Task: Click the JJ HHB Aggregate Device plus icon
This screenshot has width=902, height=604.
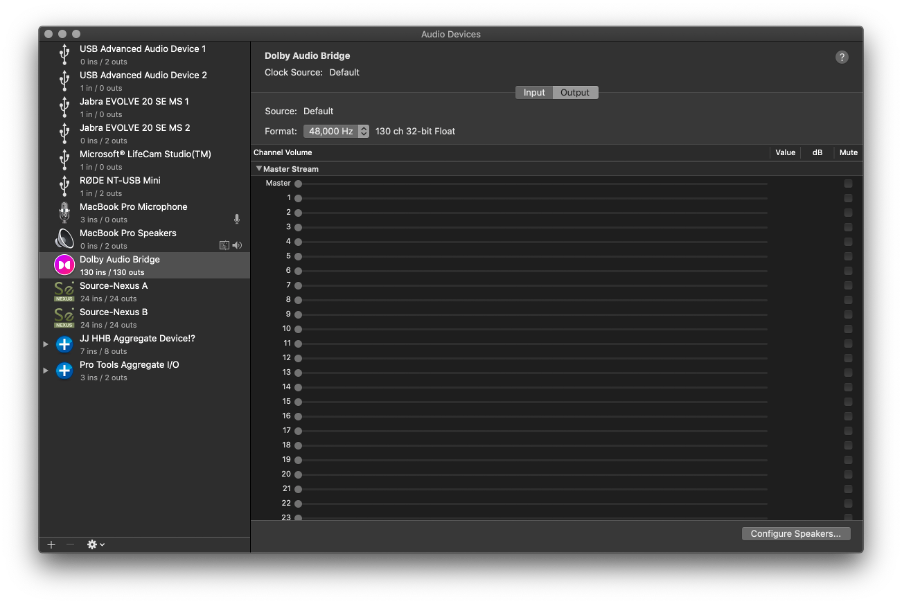Action: tap(64, 345)
